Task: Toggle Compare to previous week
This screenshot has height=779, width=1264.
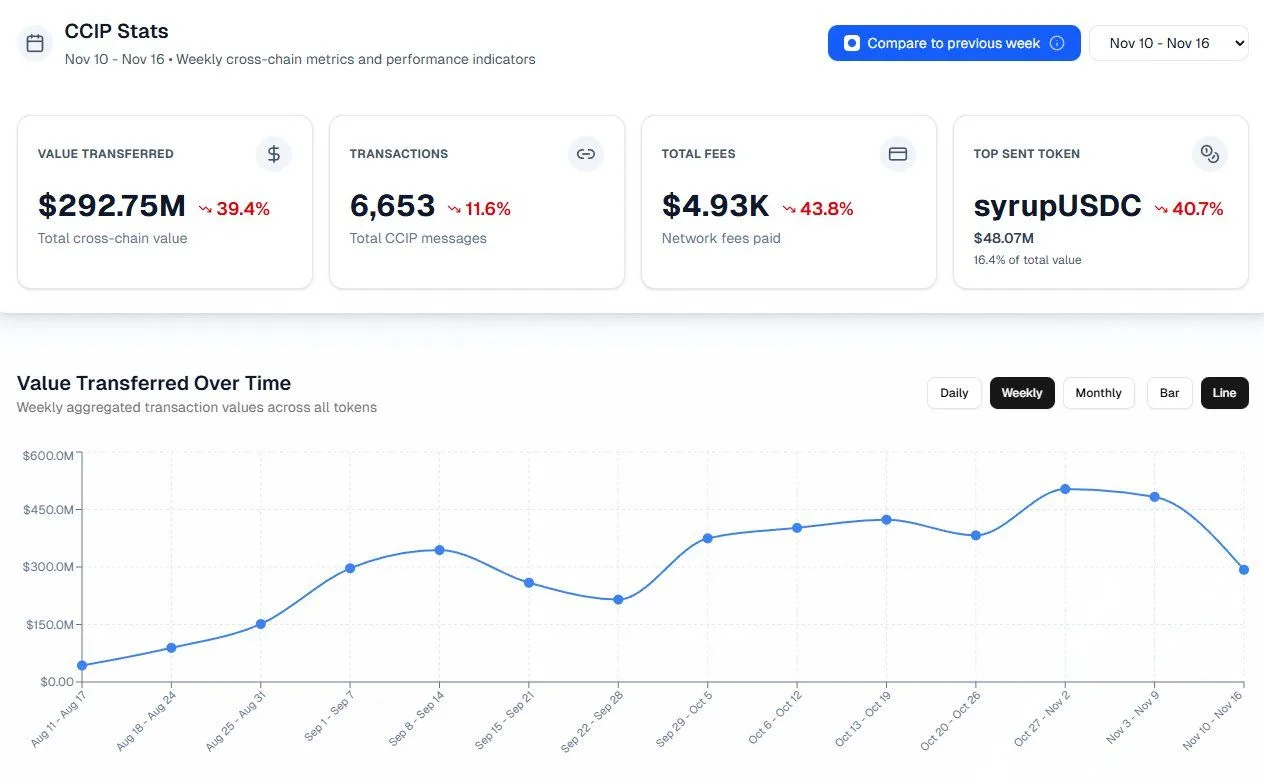Action: coord(953,43)
